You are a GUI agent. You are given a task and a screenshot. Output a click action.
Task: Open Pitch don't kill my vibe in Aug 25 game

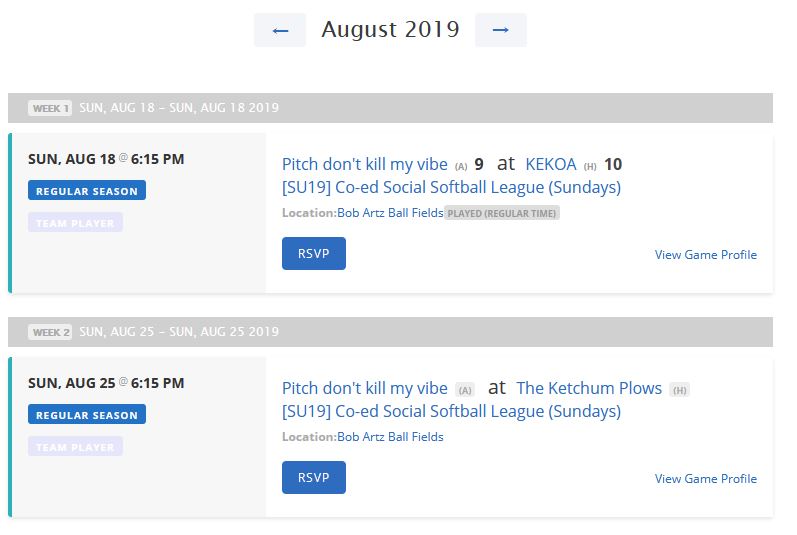[365, 388]
